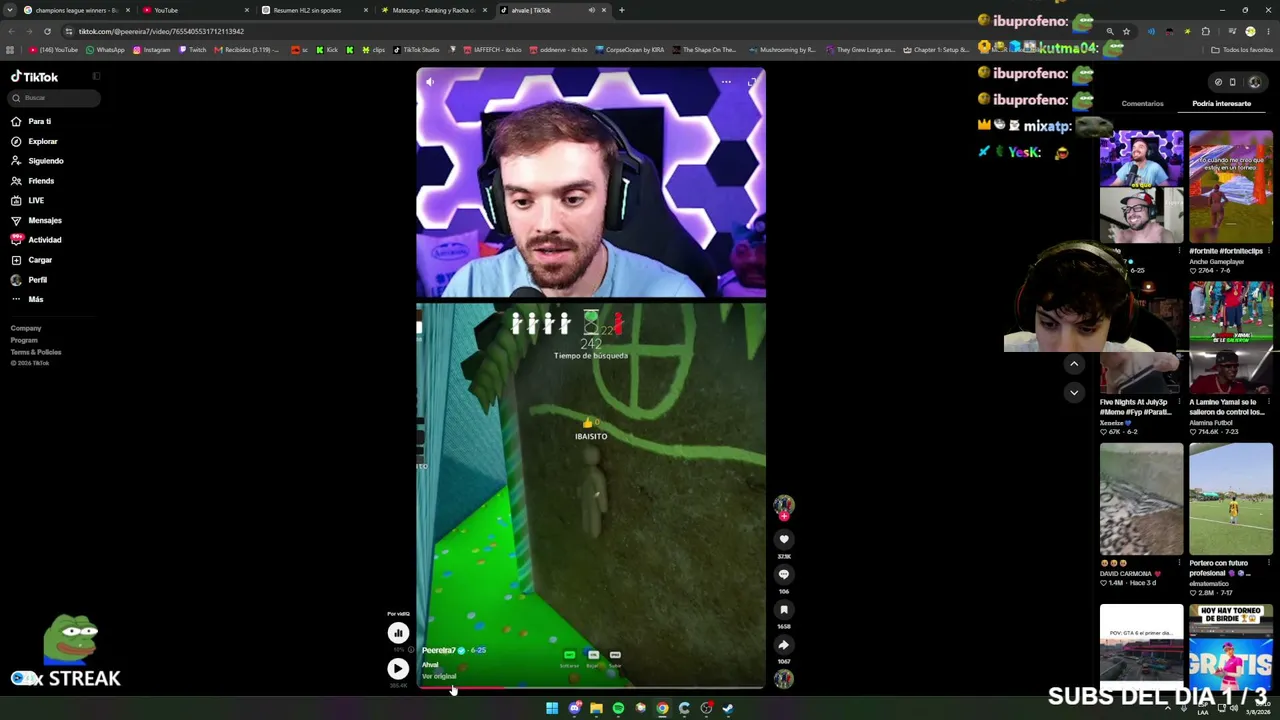Open the vidIQ stats bar-chart button
1280x720 pixels.
click(x=398, y=632)
